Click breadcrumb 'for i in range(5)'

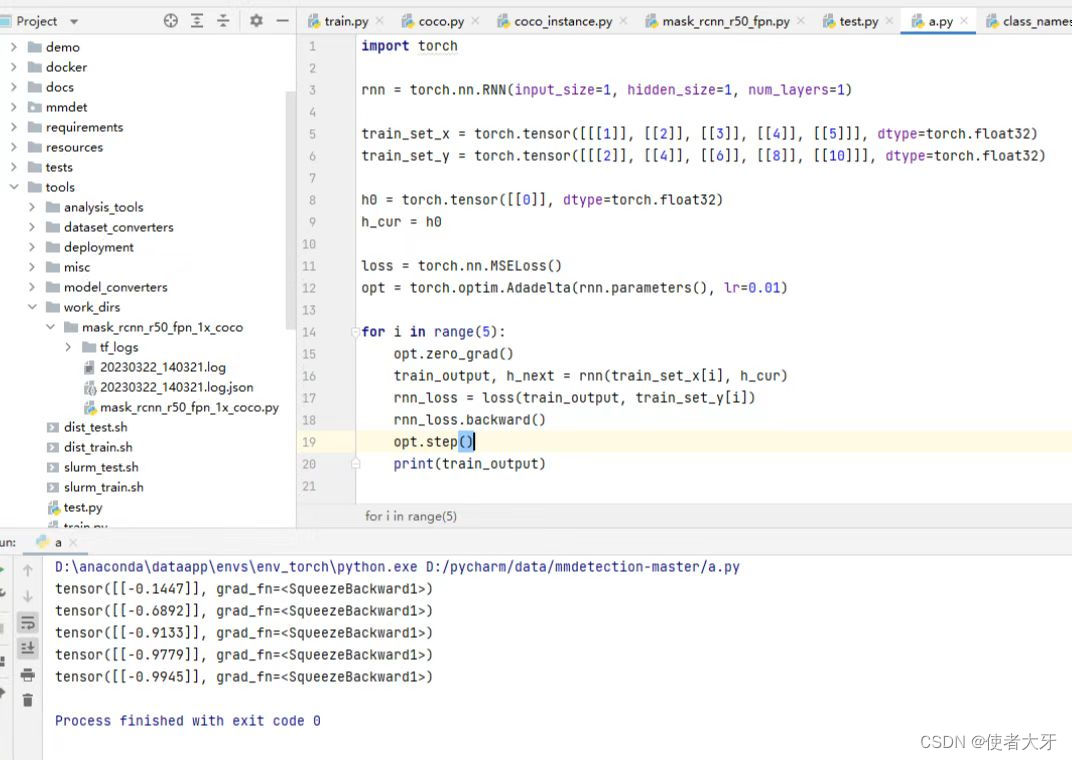pyautogui.click(x=411, y=516)
